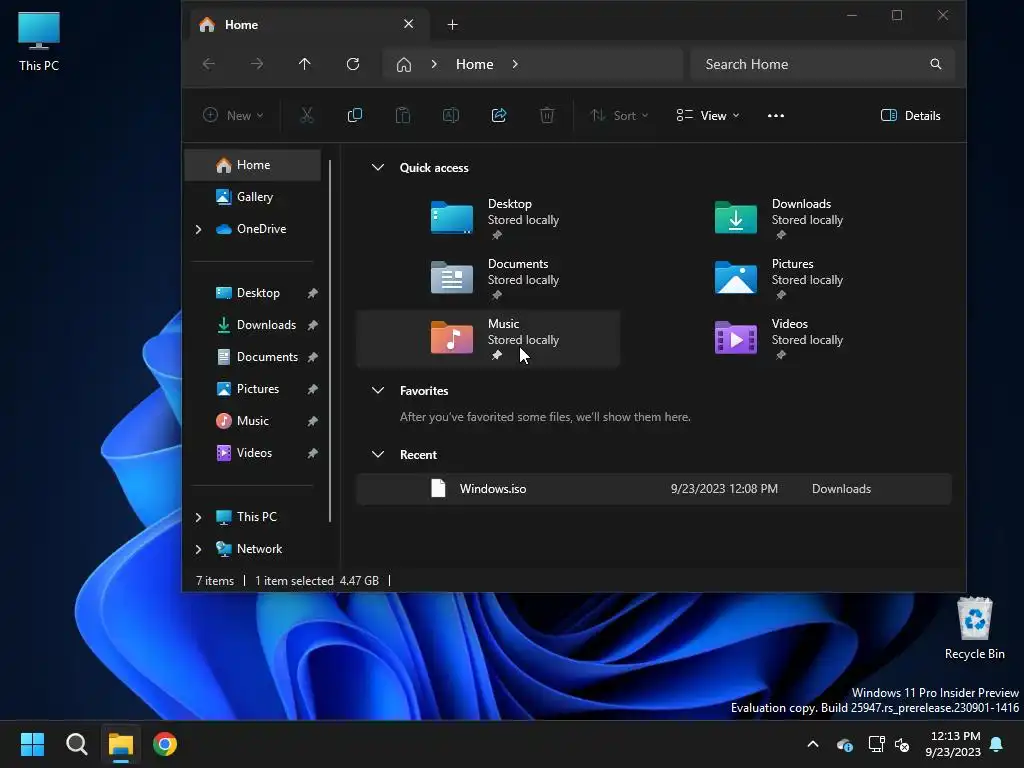
Task: Select the Recycle Bin desktop icon
Action: (x=974, y=628)
